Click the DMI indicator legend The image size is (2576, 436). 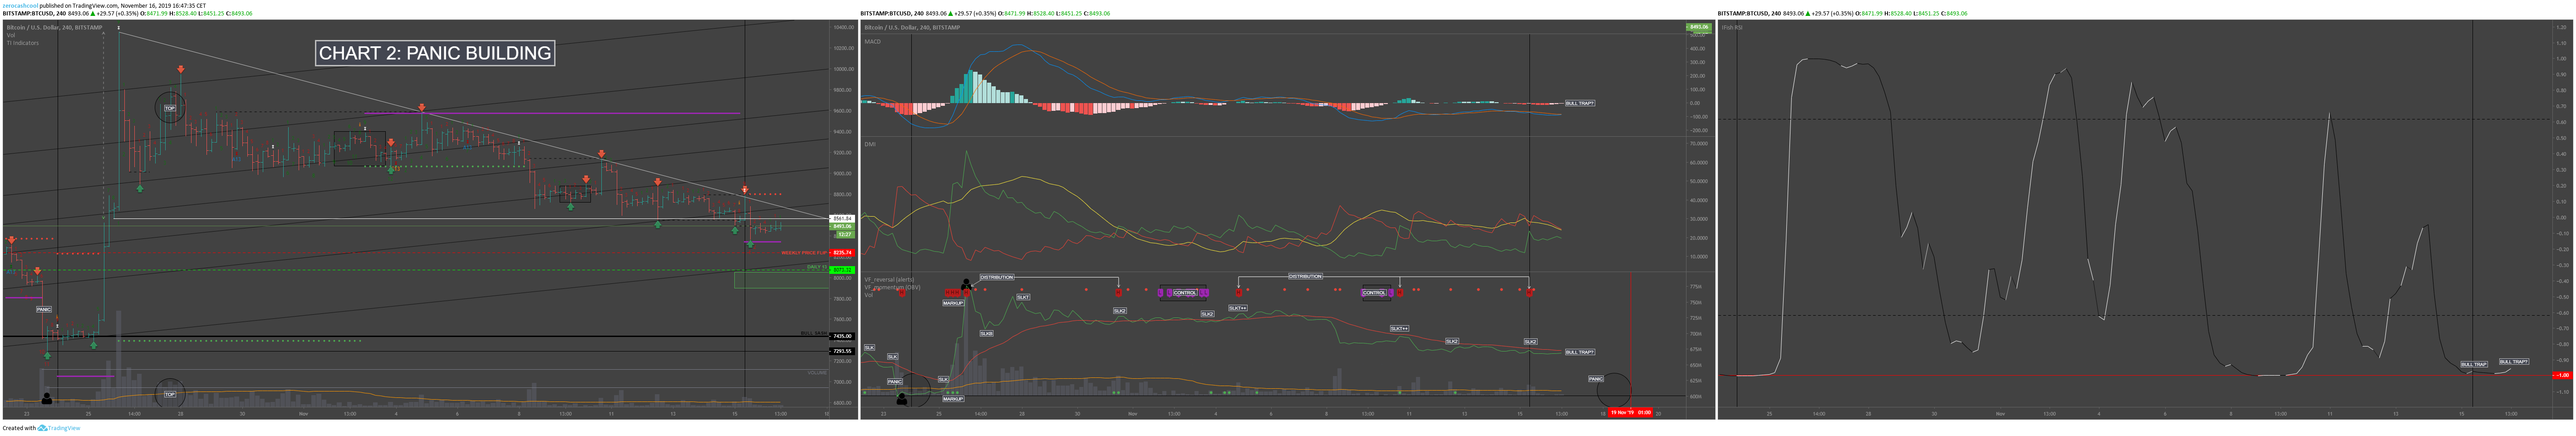870,144
